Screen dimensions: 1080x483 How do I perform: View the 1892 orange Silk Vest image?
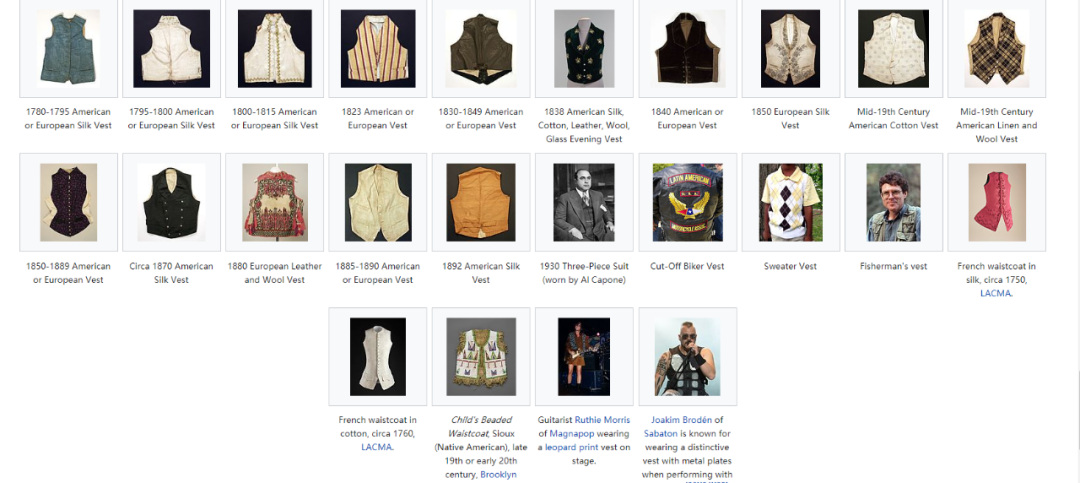(x=481, y=203)
